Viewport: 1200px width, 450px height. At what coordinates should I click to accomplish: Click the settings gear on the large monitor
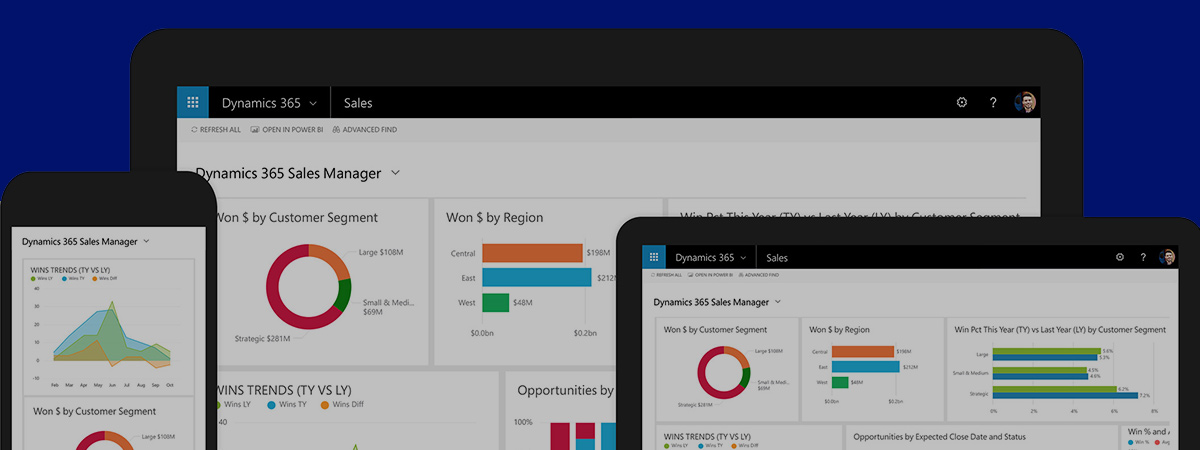tap(962, 103)
